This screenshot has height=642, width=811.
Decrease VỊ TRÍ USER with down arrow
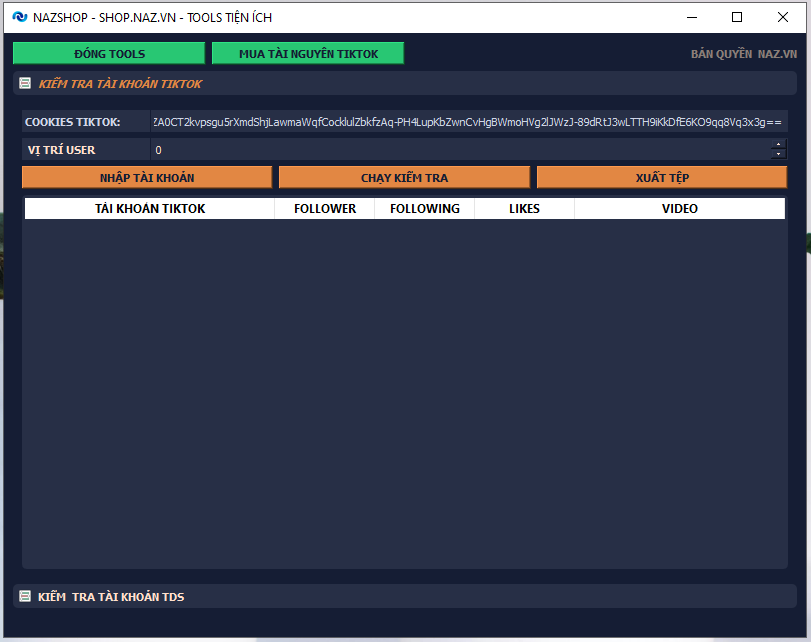[778, 154]
